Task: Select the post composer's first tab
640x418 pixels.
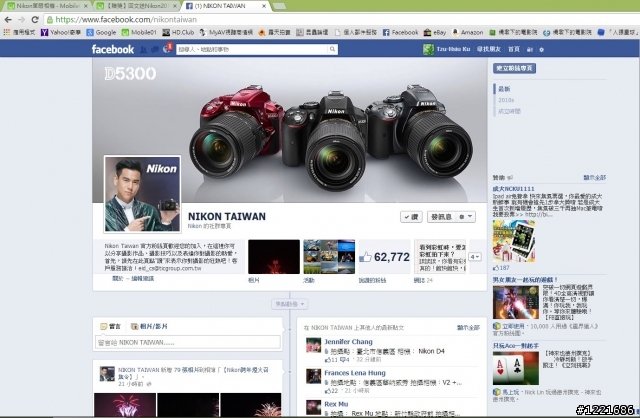Action: [111, 326]
